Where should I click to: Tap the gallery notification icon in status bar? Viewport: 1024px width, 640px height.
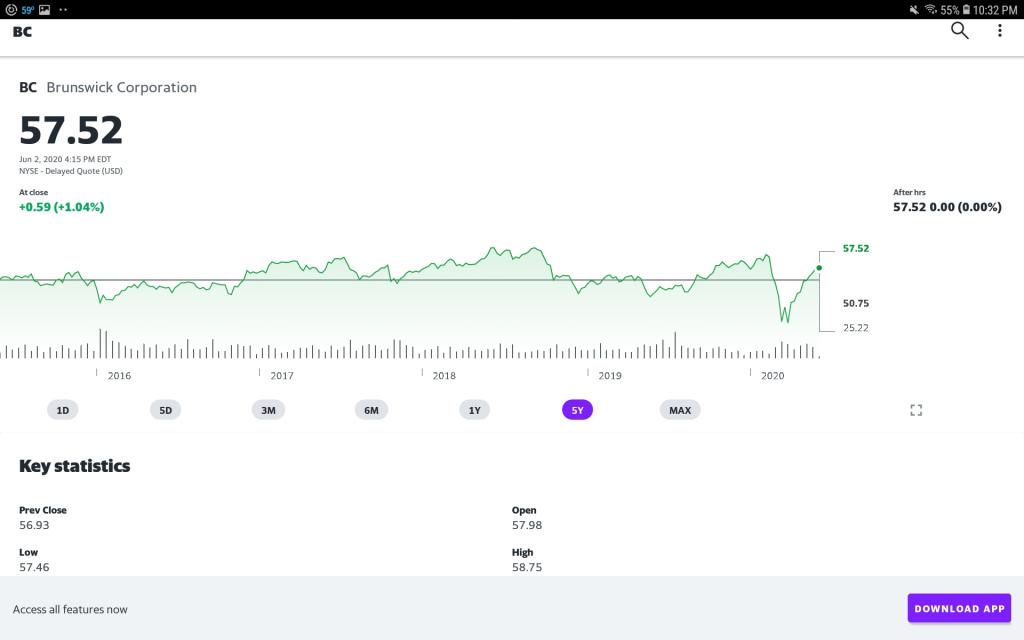[44, 10]
